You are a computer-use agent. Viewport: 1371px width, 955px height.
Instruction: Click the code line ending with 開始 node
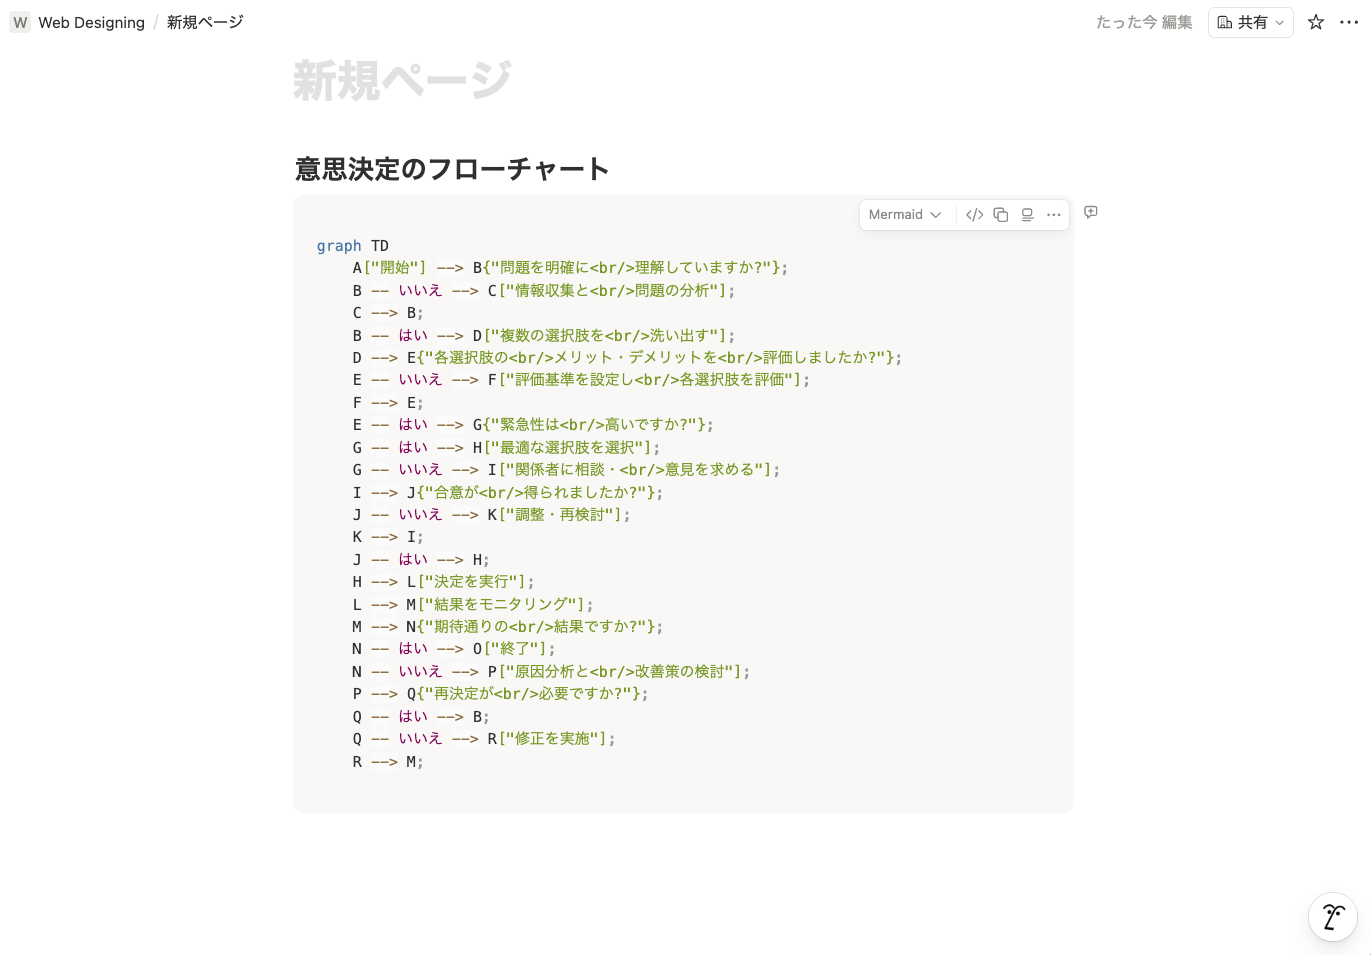point(570,268)
